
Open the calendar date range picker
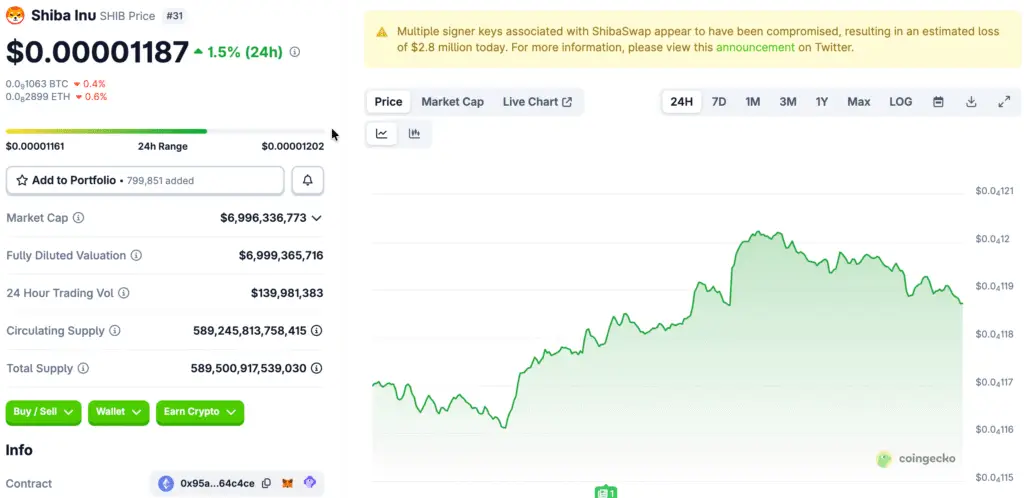[938, 102]
